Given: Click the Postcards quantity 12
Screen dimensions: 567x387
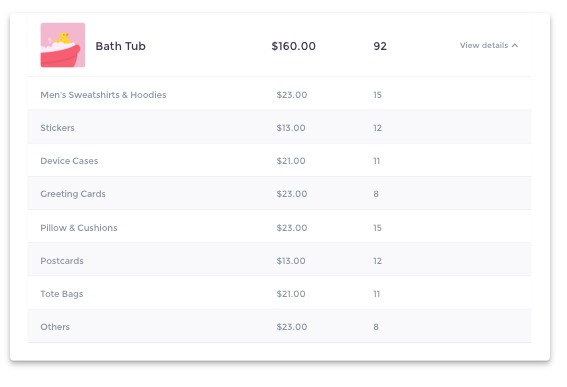Looking at the screenshot, I should pyautogui.click(x=378, y=261).
